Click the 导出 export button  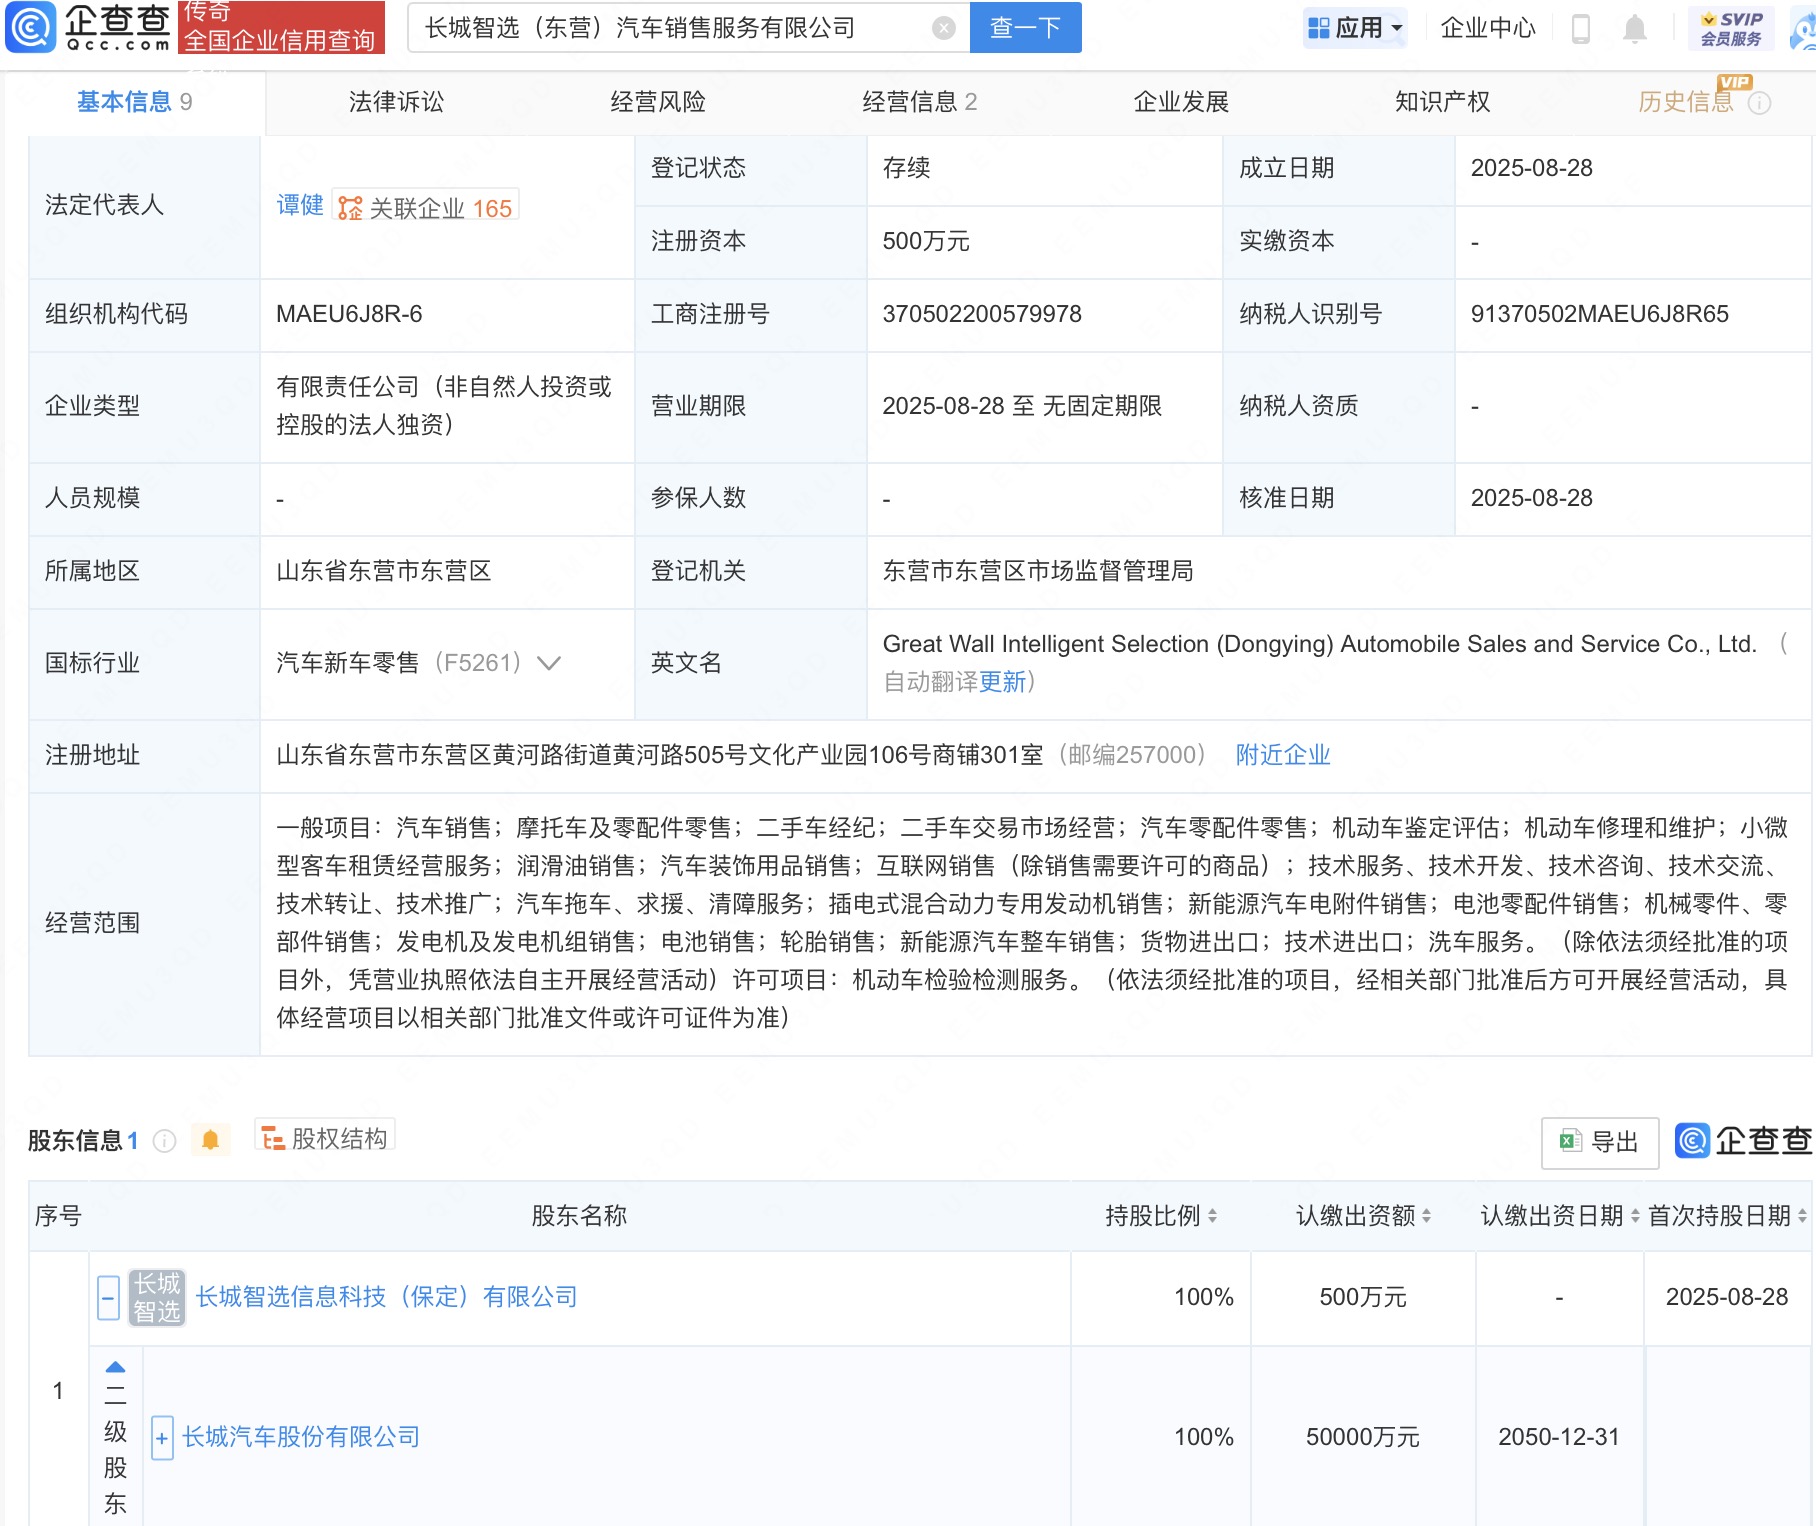click(x=1600, y=1142)
